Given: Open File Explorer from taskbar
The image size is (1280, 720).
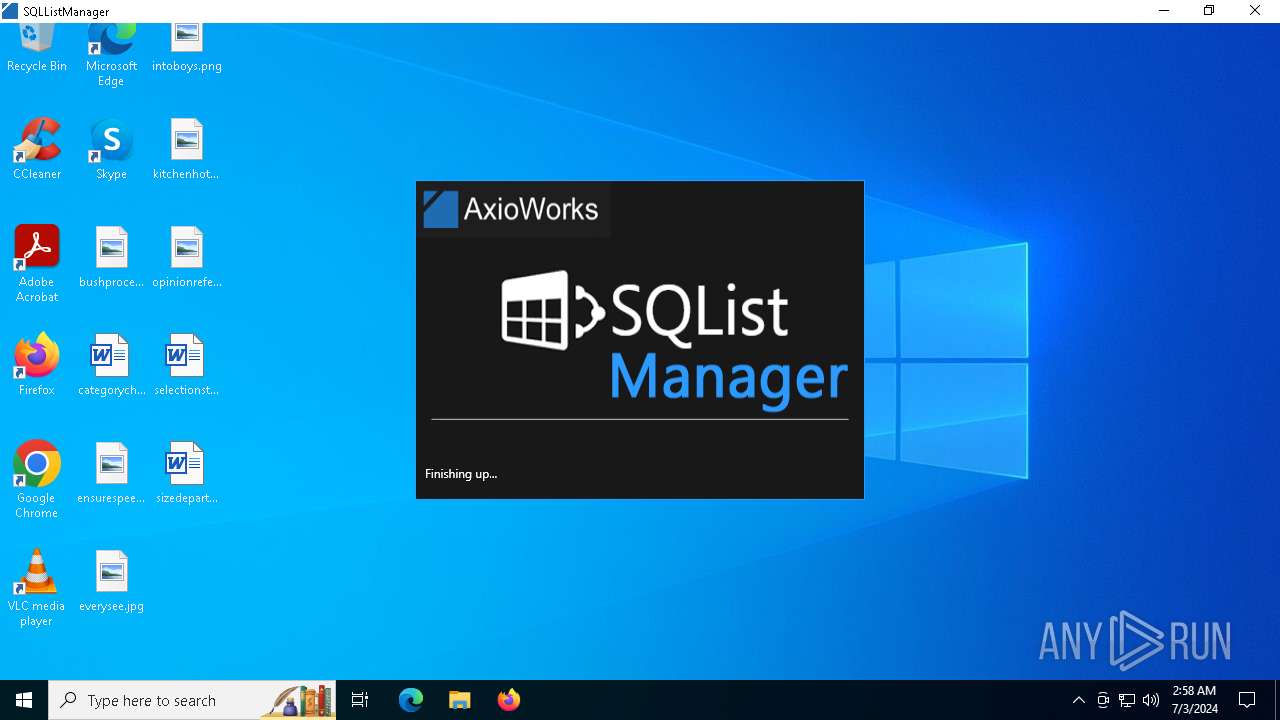Looking at the screenshot, I should [459, 700].
